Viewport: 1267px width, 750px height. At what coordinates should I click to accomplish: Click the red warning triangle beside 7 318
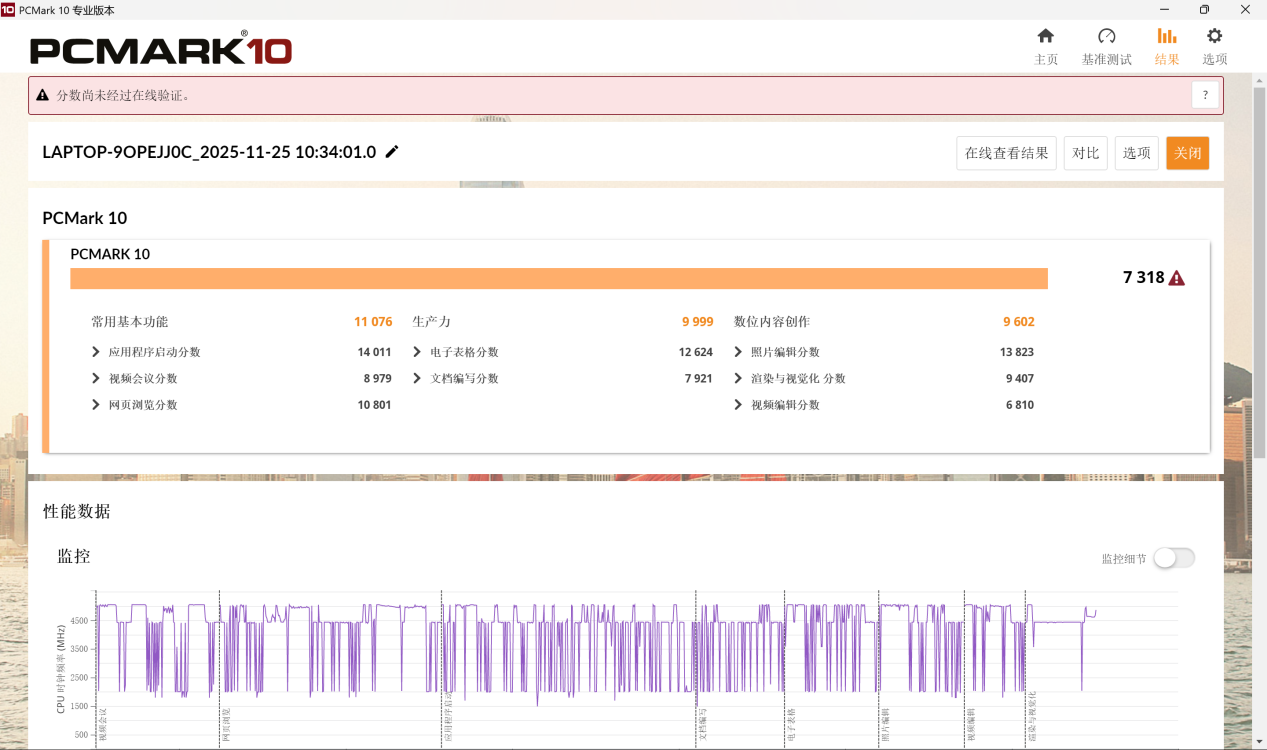[1176, 278]
